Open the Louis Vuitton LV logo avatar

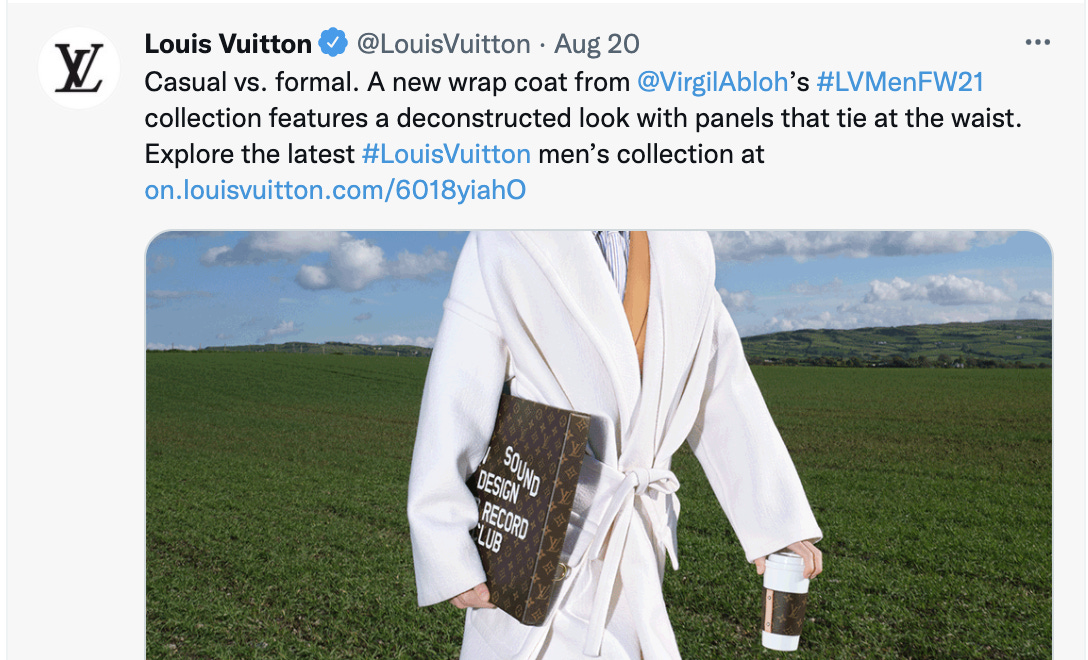click(x=78, y=68)
